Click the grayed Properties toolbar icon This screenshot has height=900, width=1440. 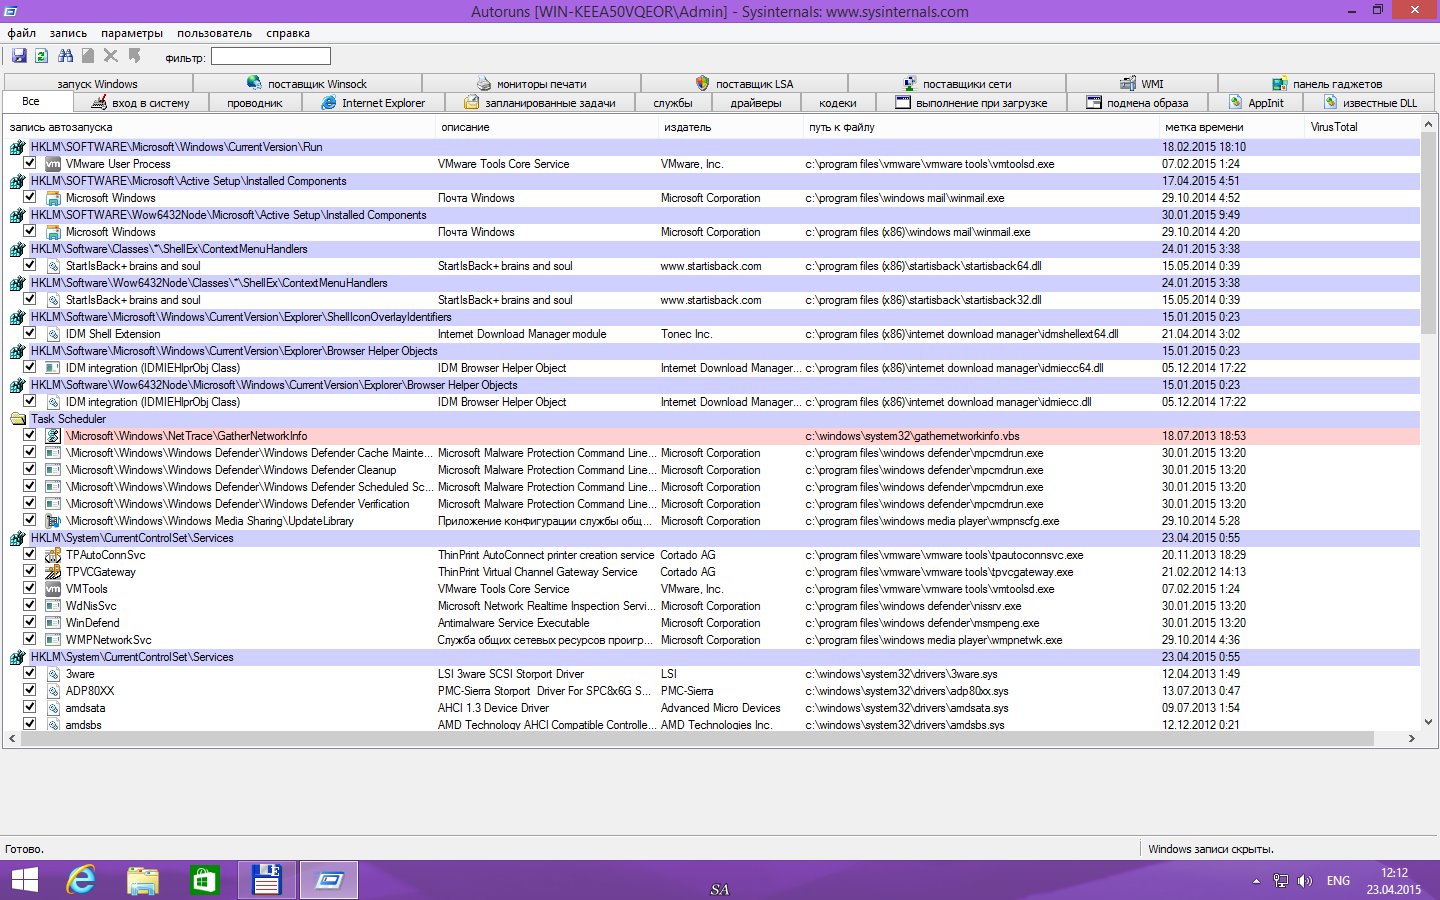pyautogui.click(x=88, y=56)
